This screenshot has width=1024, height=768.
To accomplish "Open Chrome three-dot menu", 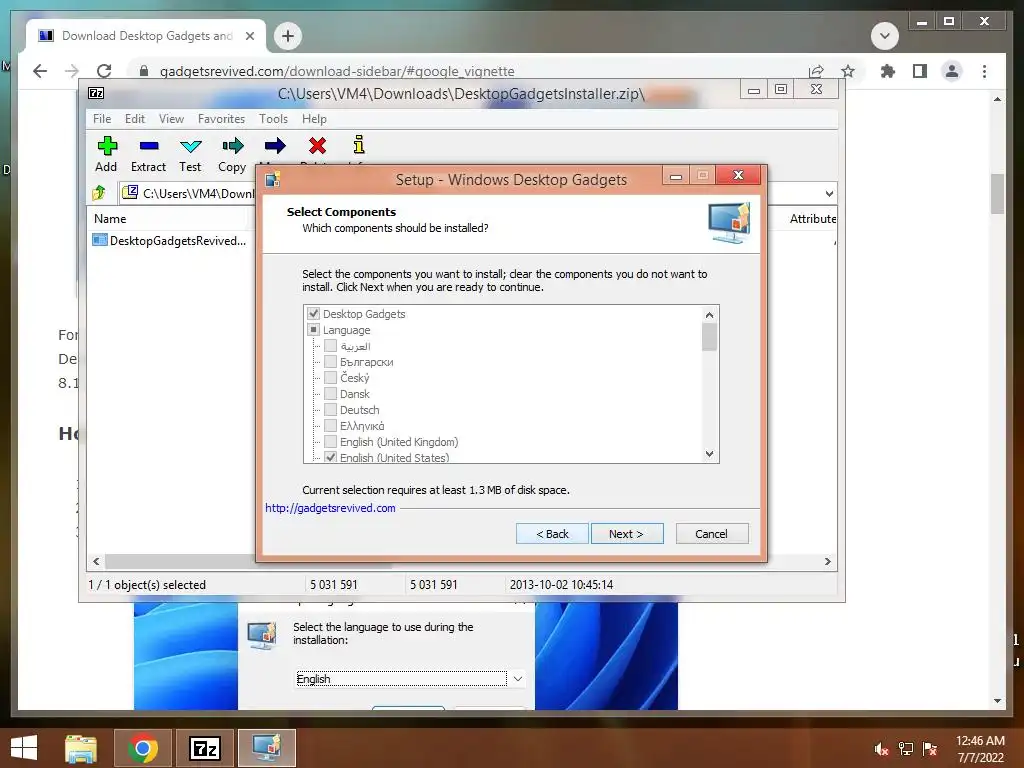I will point(984,71).
